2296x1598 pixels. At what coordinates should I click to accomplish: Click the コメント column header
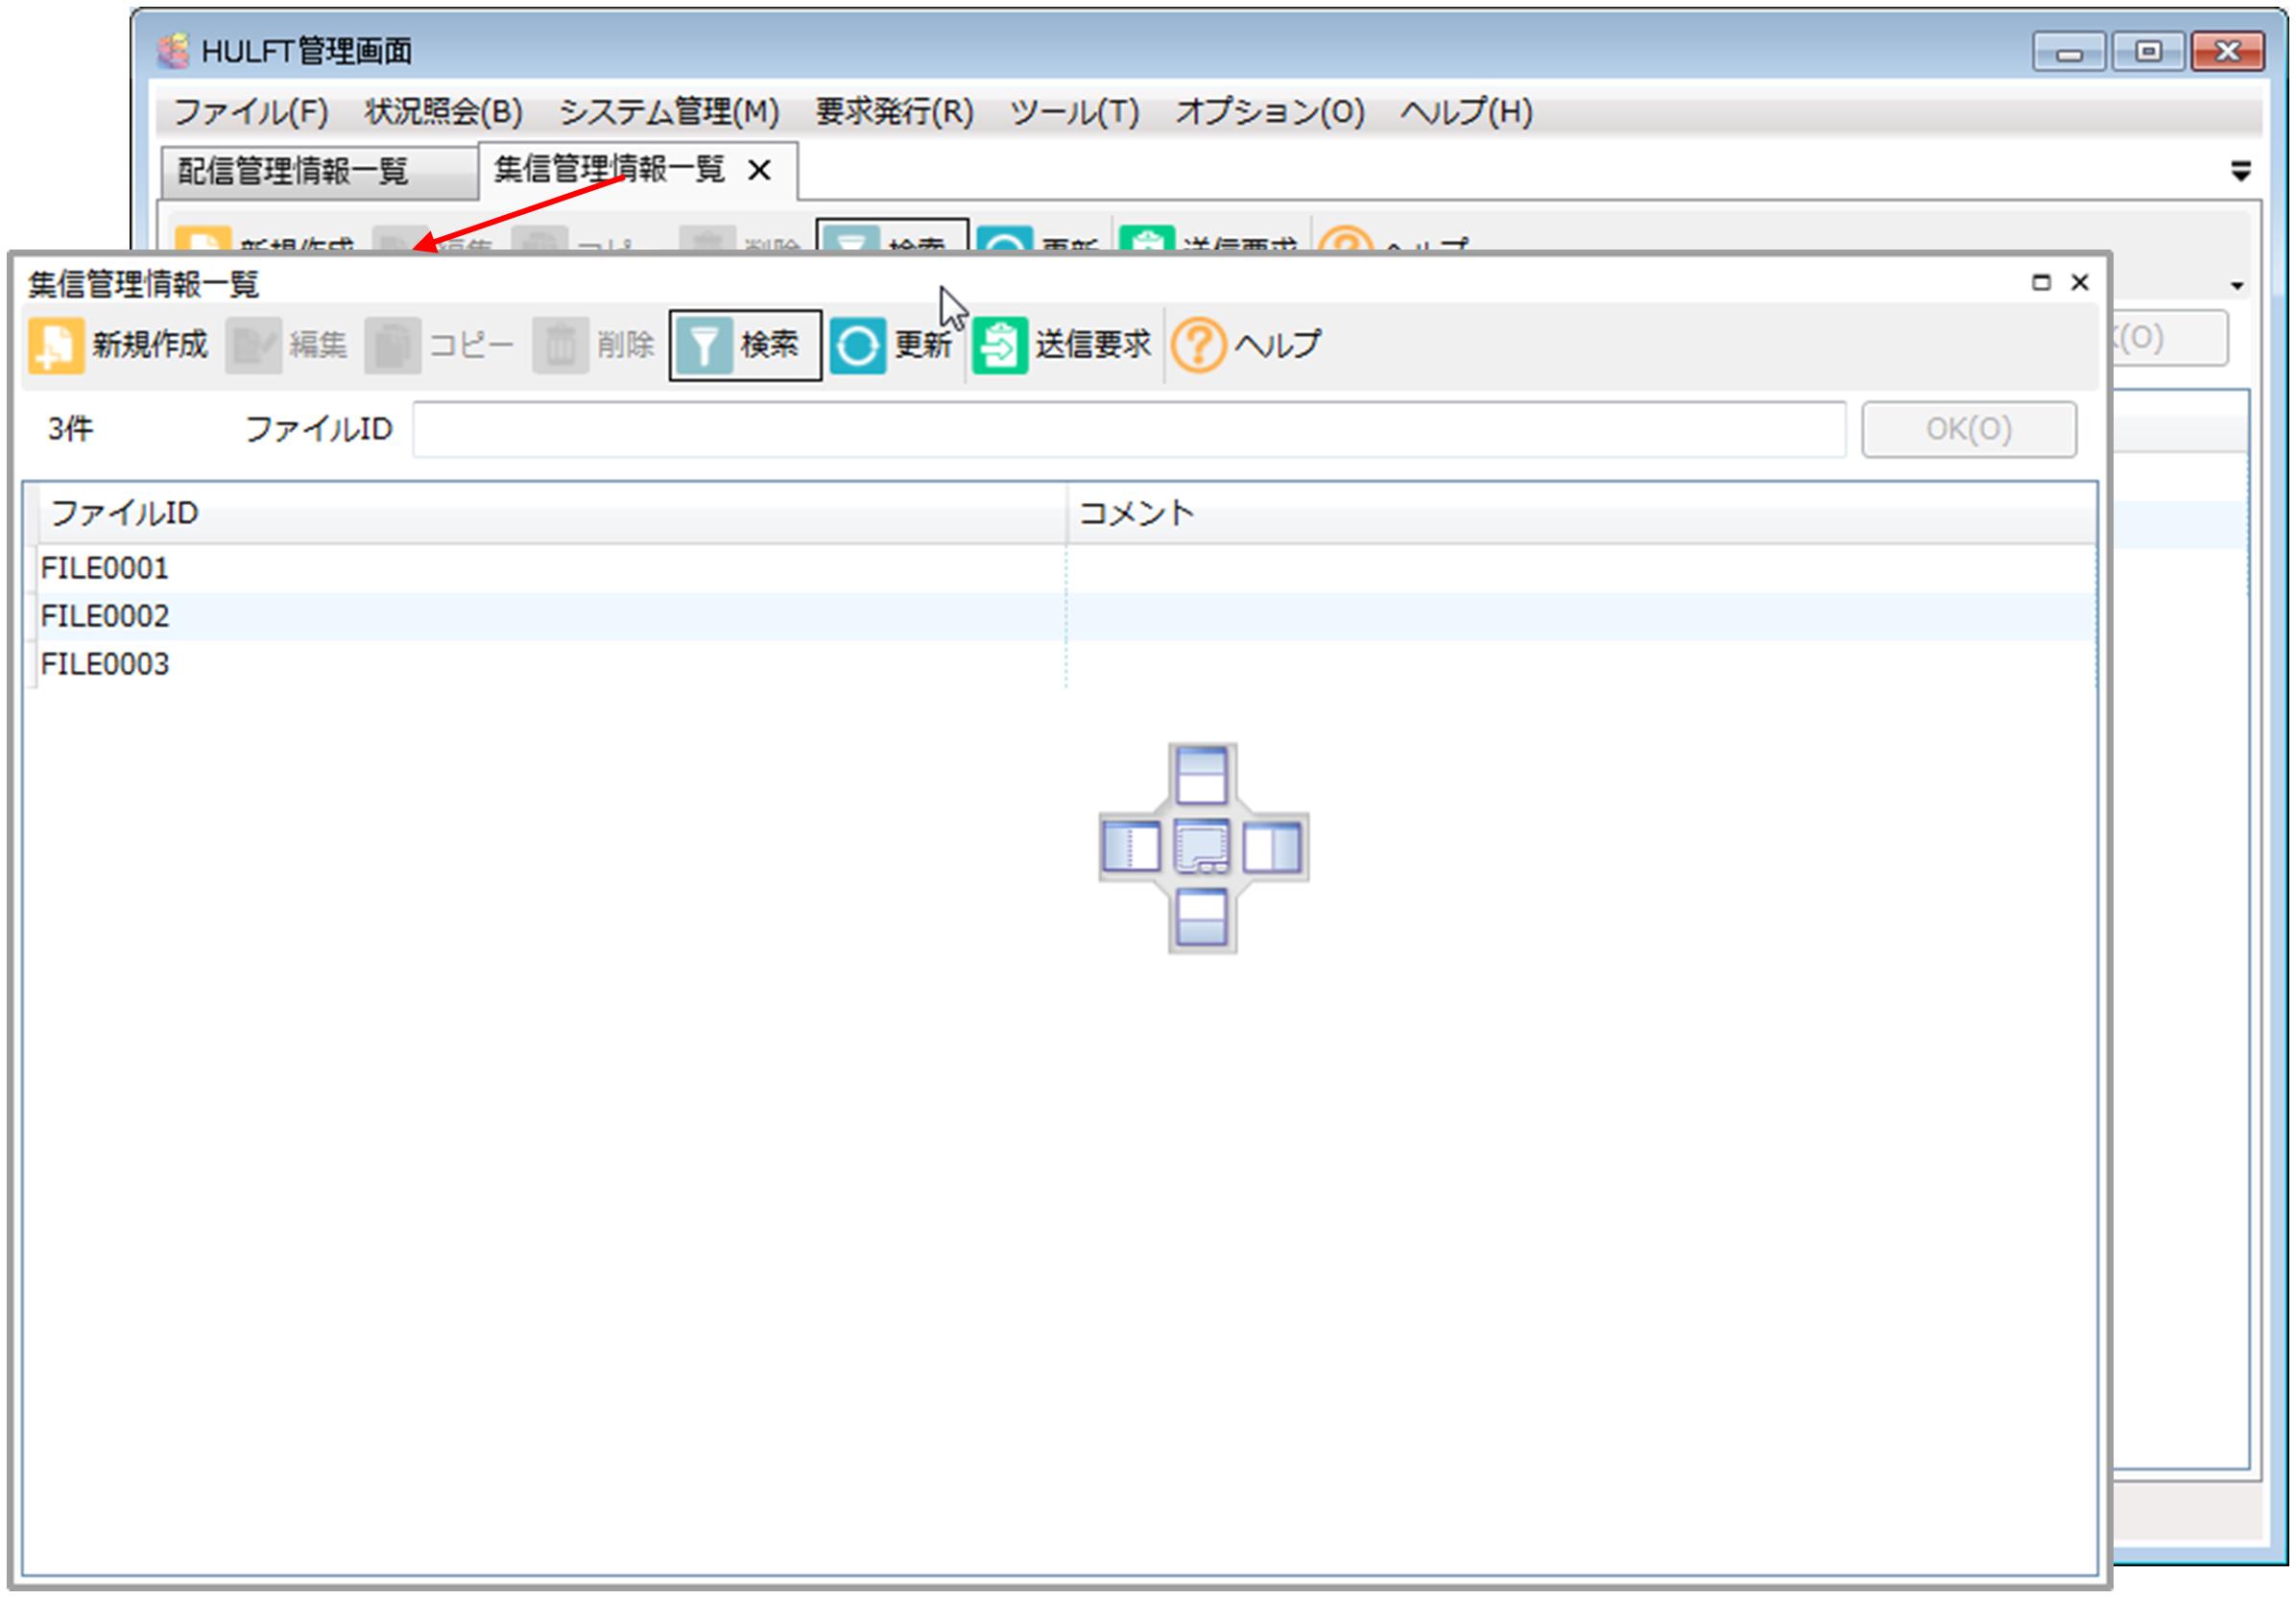pyautogui.click(x=1136, y=514)
